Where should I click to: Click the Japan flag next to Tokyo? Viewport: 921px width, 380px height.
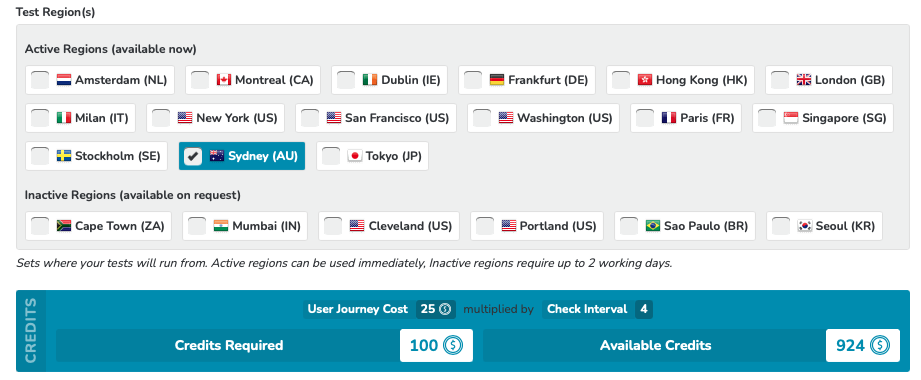tap(355, 156)
